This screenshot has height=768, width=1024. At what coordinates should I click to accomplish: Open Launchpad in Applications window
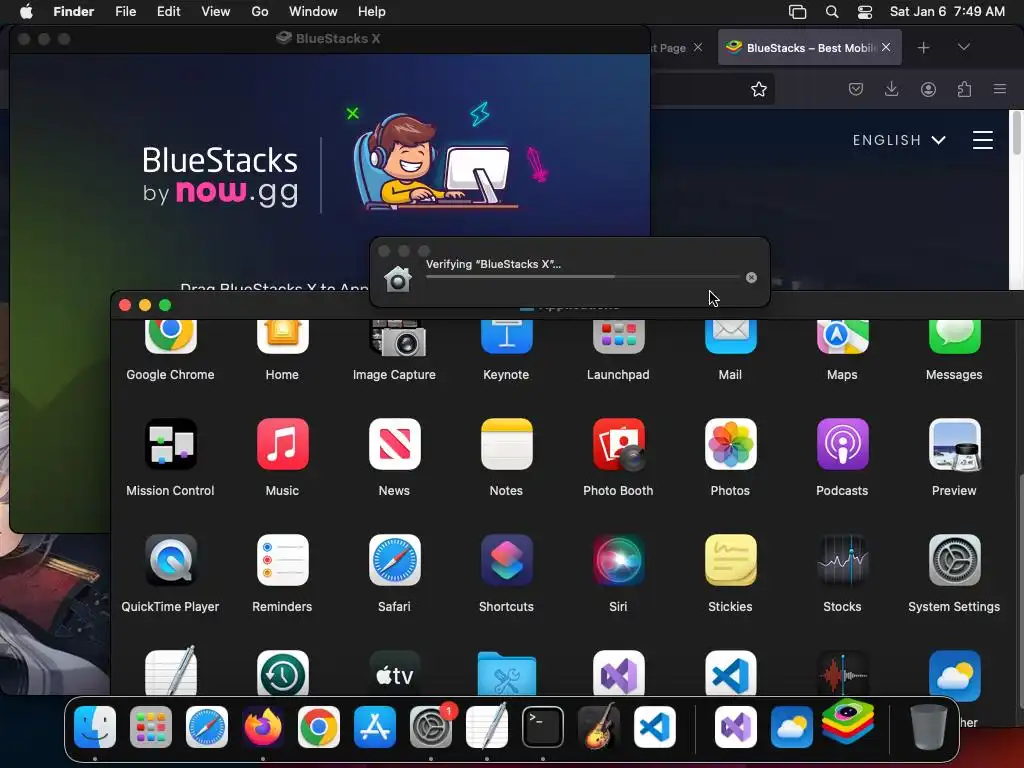pos(618,337)
